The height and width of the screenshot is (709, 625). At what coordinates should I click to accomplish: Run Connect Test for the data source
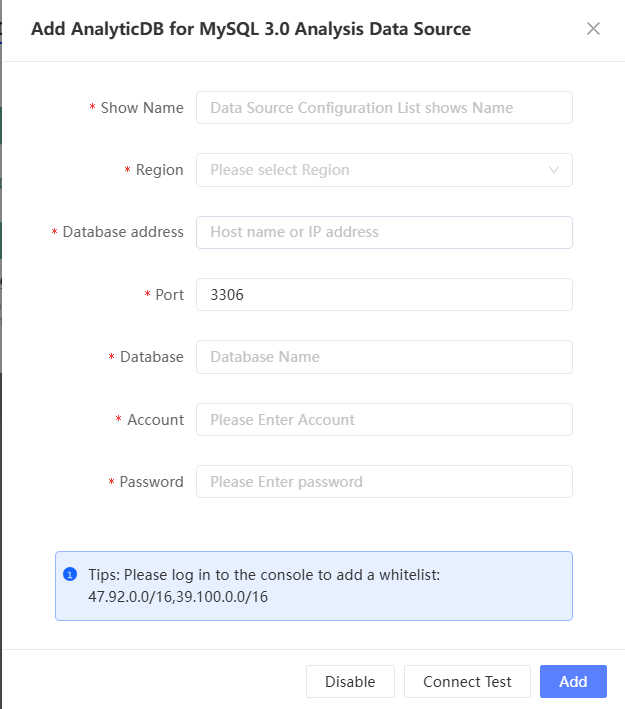point(467,682)
